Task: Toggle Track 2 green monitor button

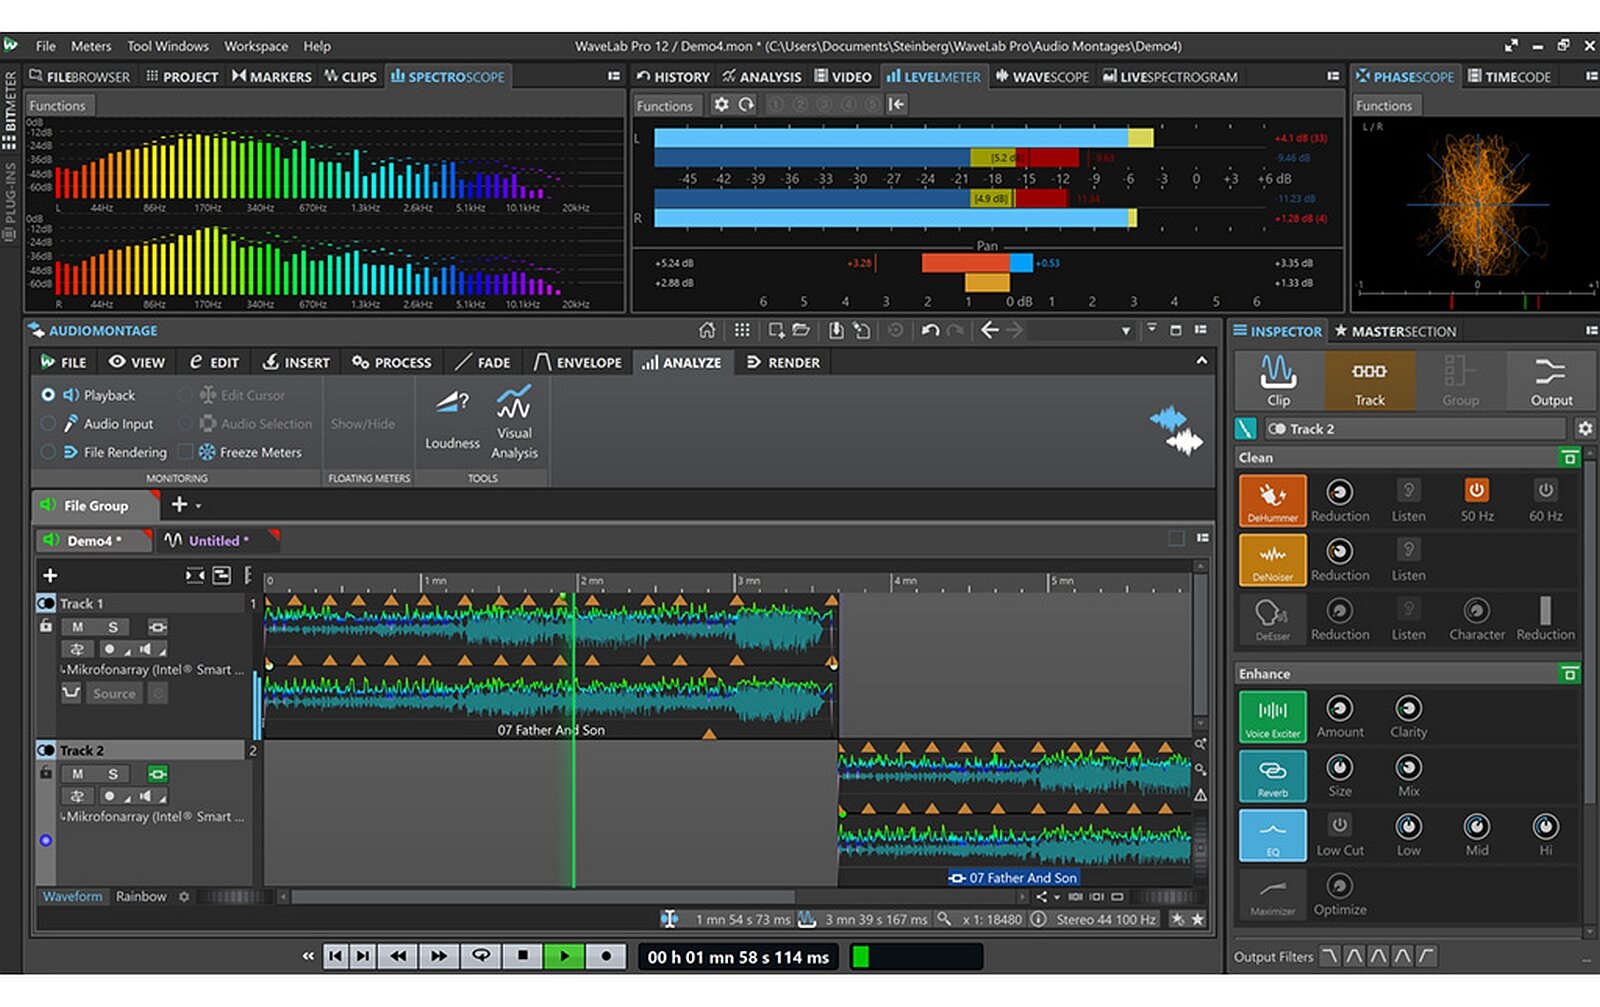Action: [x=157, y=773]
